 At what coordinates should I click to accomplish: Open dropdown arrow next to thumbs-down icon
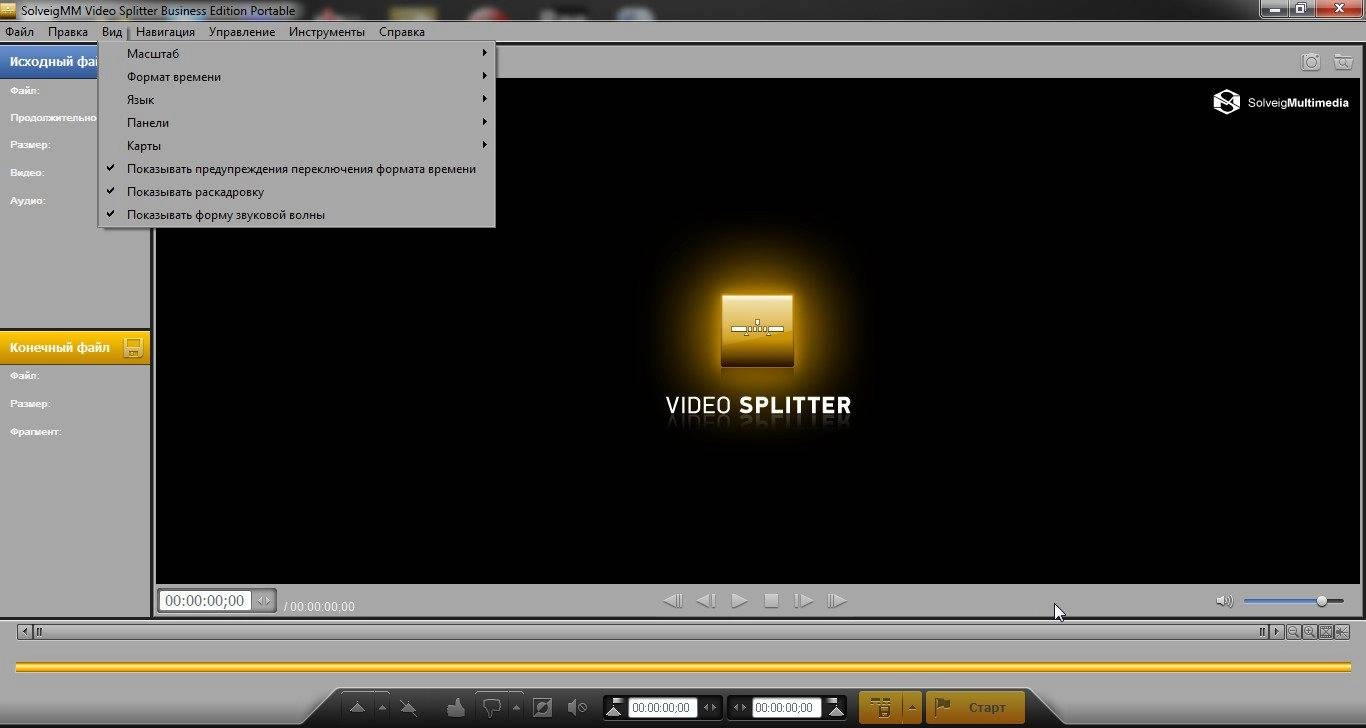pos(516,707)
